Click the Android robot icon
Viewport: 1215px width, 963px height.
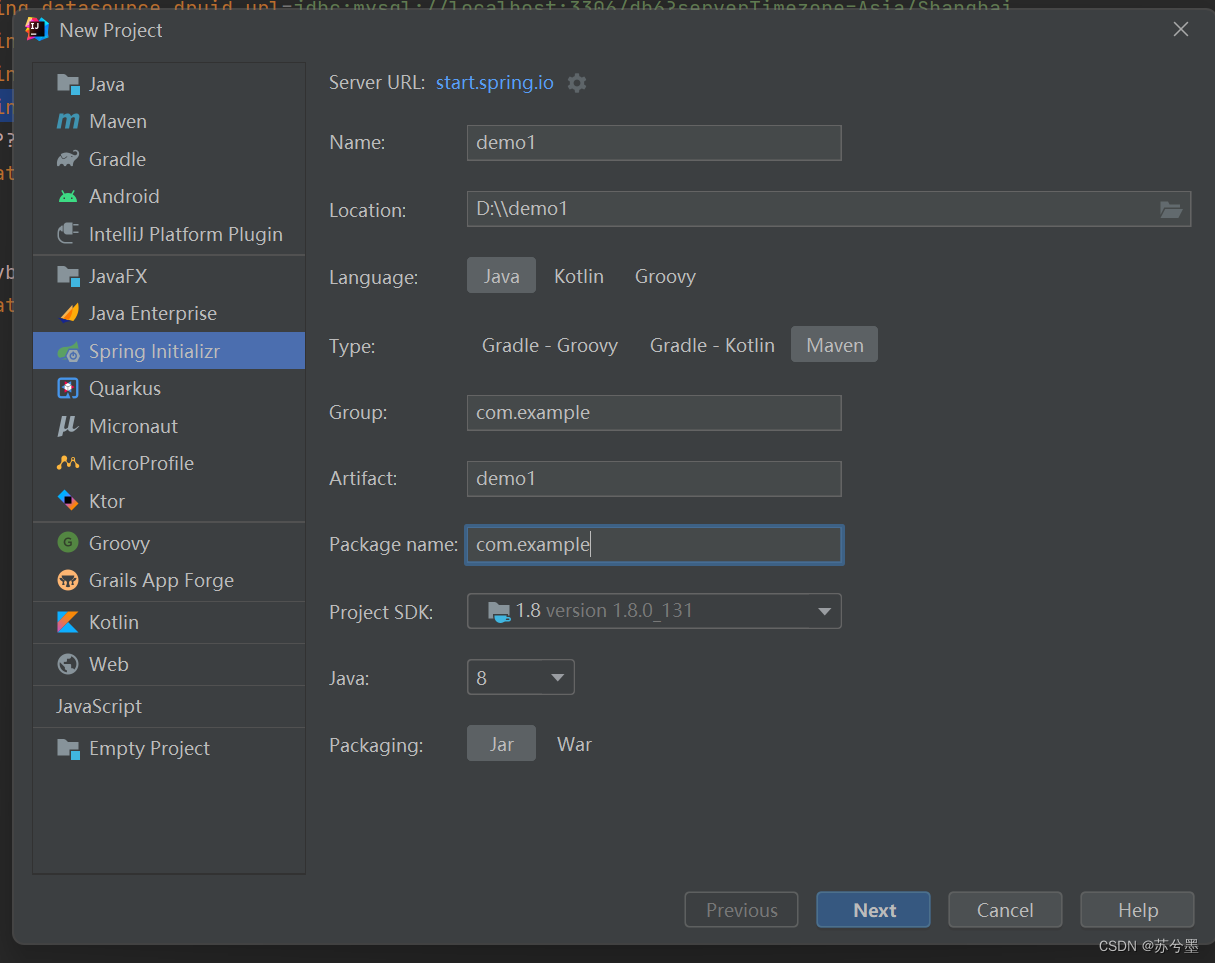coord(68,196)
